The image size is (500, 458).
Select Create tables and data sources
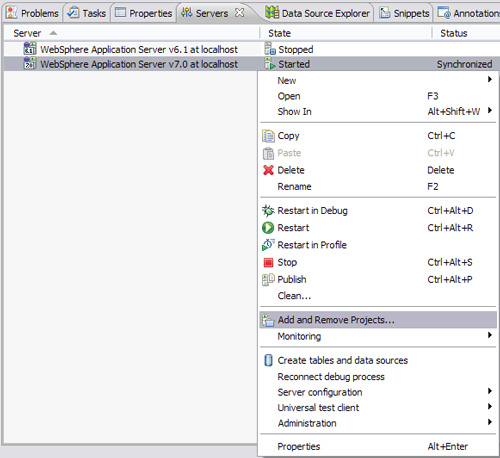[378, 360]
